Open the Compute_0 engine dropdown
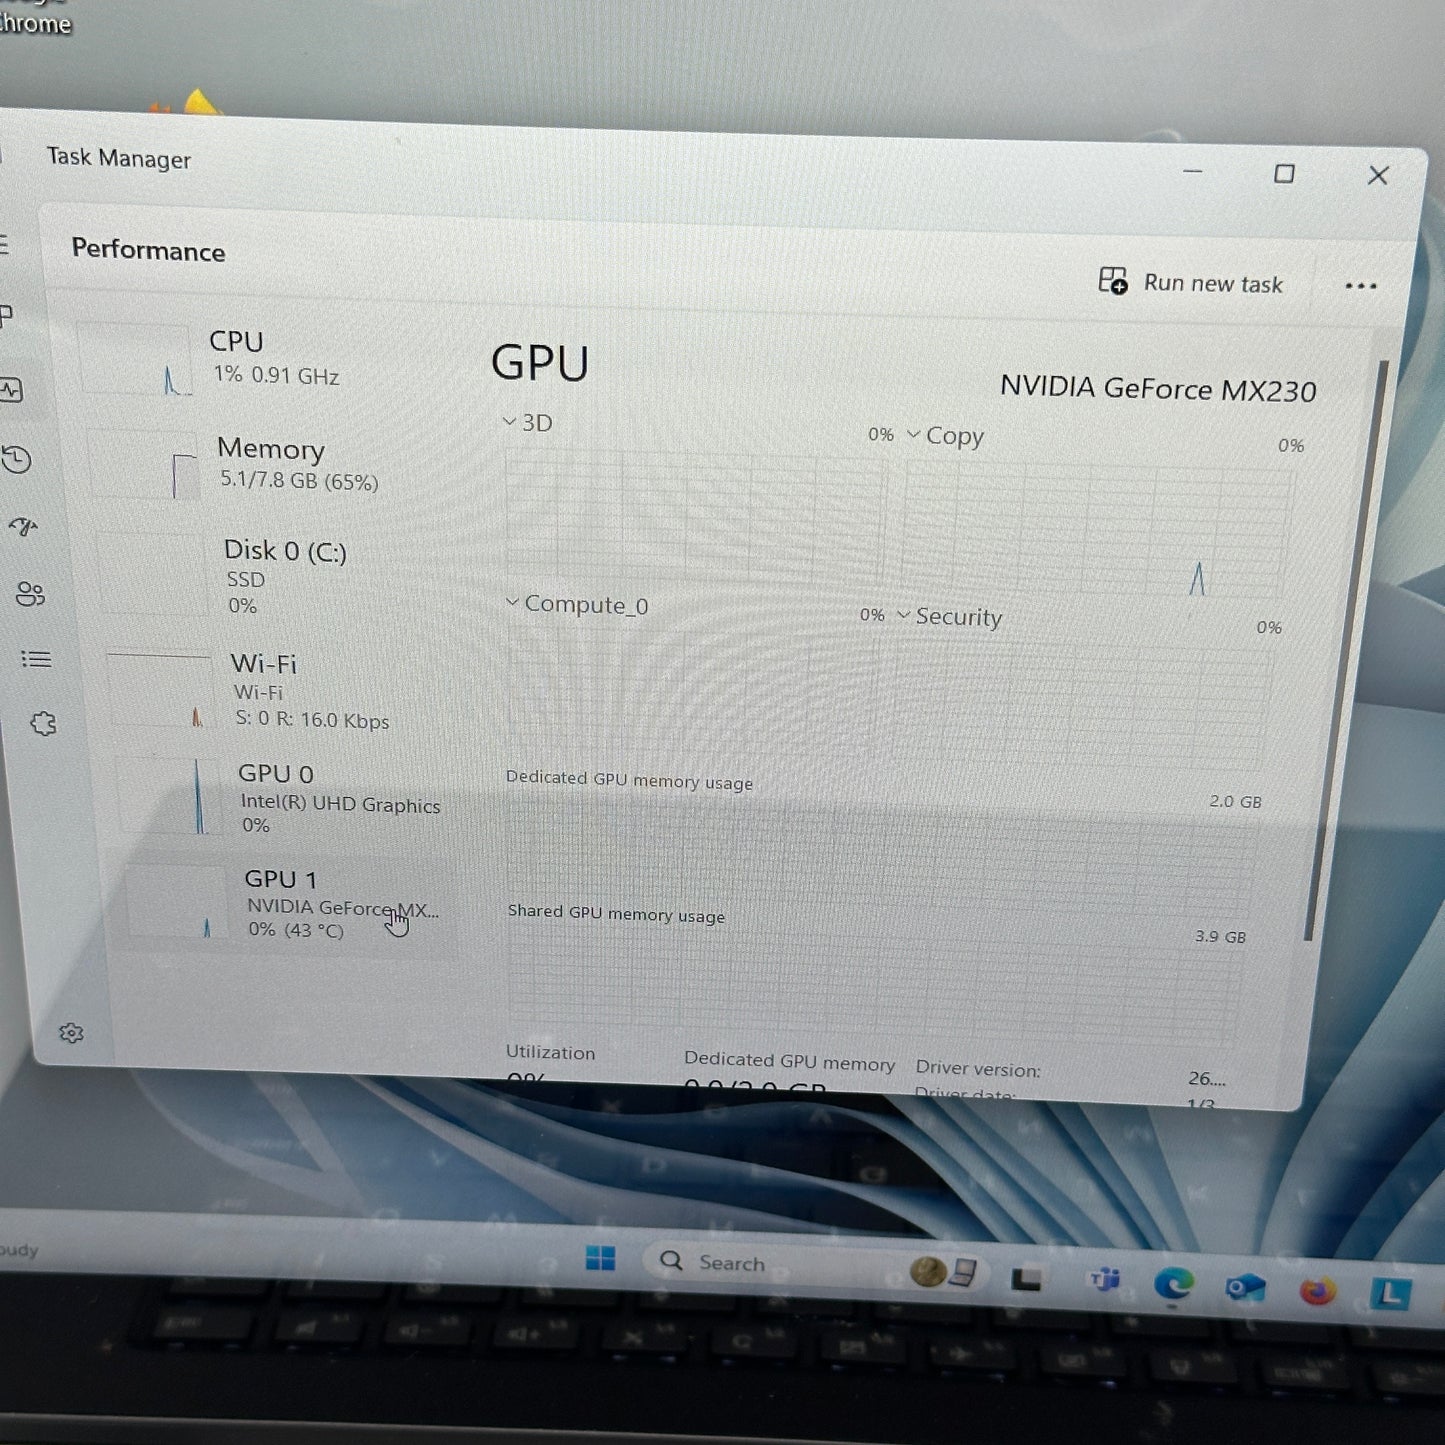This screenshot has height=1445, width=1445. tap(512, 602)
